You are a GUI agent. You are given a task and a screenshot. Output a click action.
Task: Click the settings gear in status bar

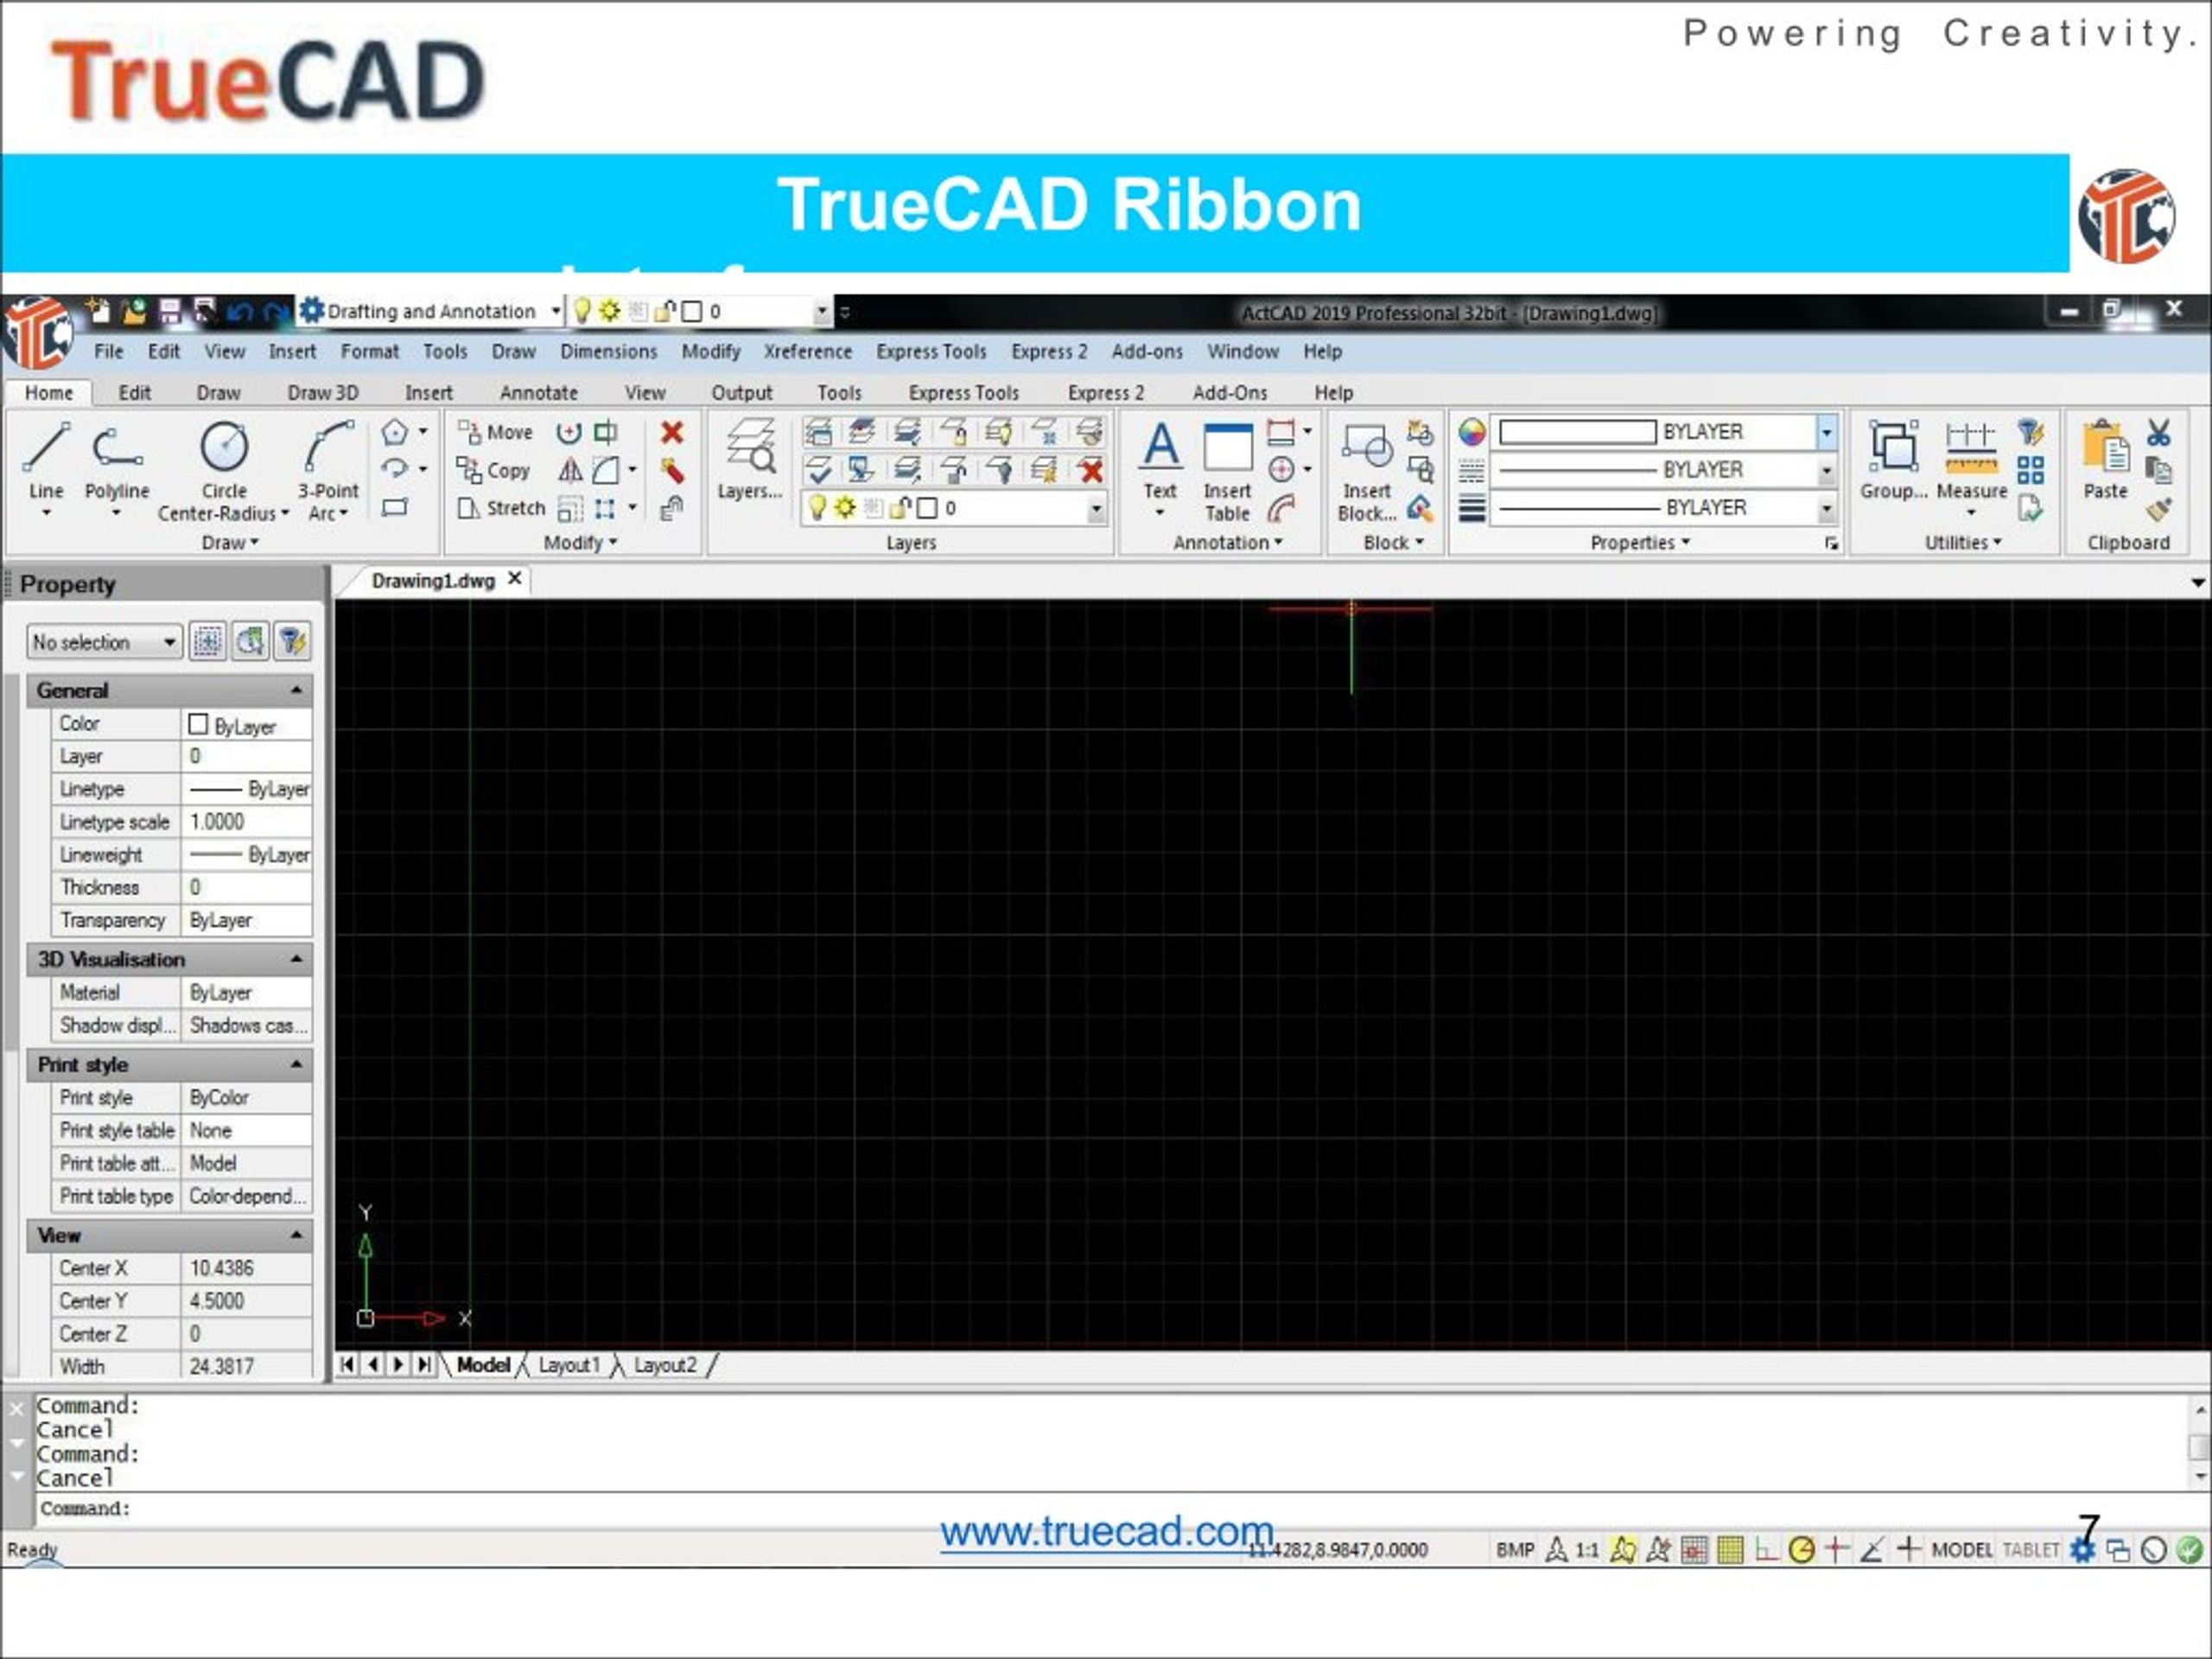tap(2083, 1550)
